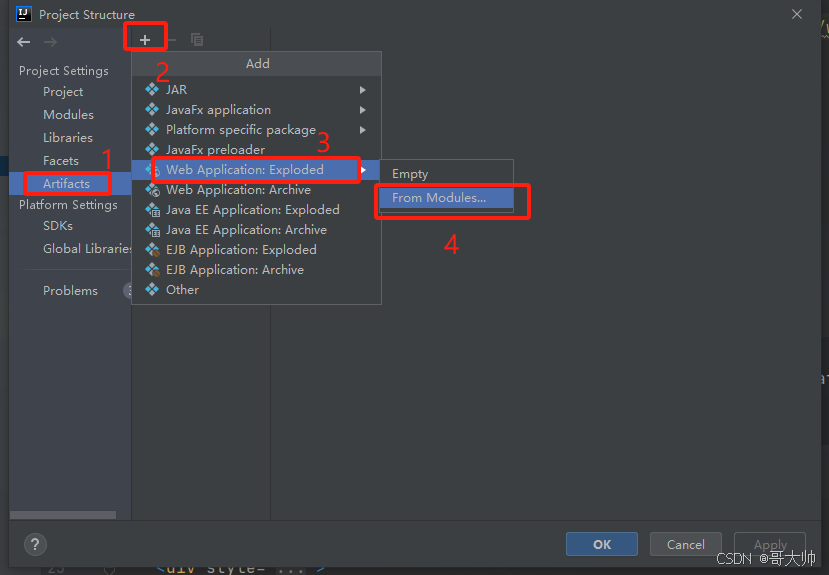This screenshot has height=575, width=829.
Task: Click the OK button
Action: click(x=602, y=544)
